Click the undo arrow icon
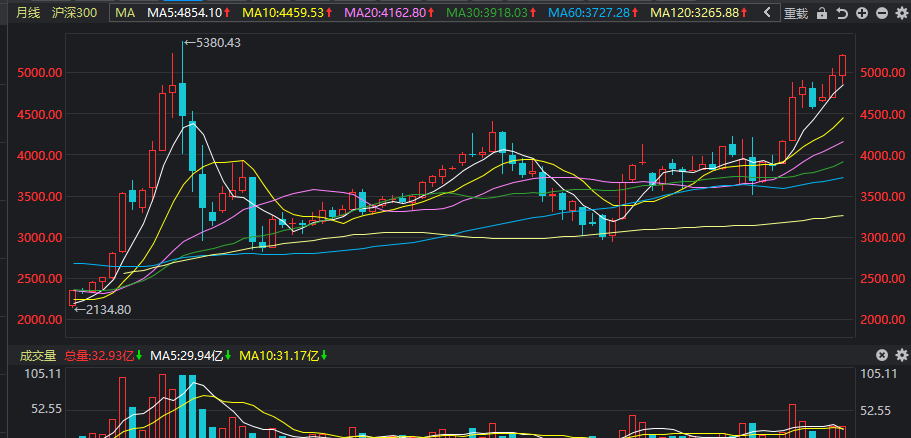 point(842,13)
